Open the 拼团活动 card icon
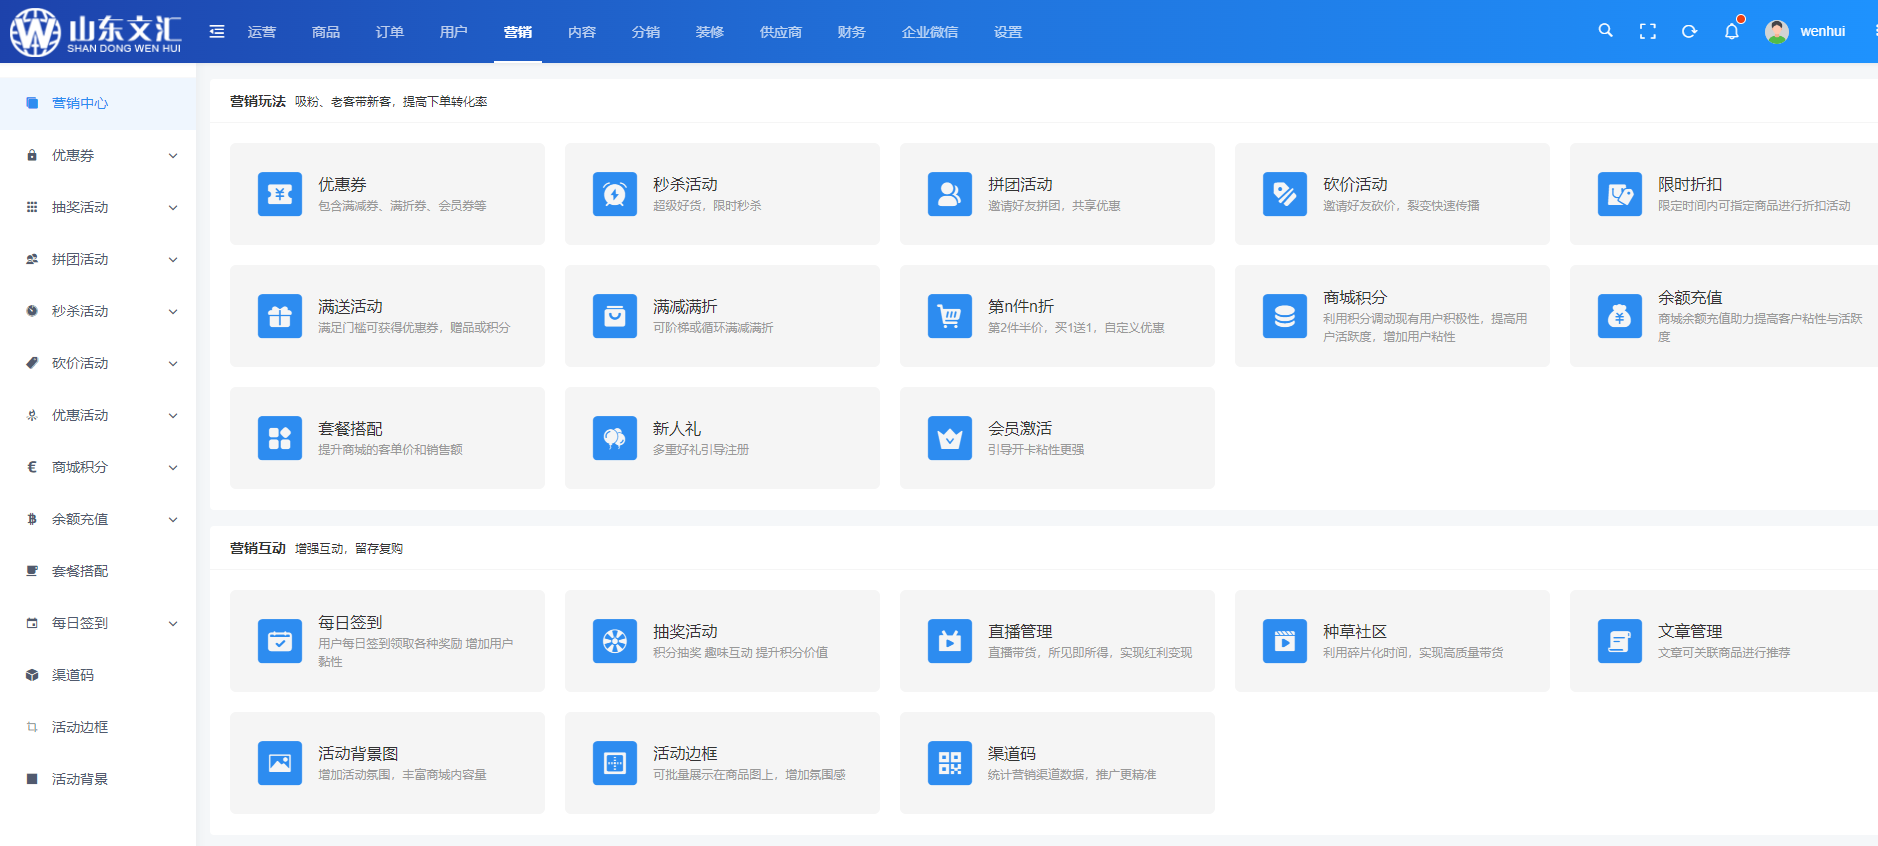 950,194
